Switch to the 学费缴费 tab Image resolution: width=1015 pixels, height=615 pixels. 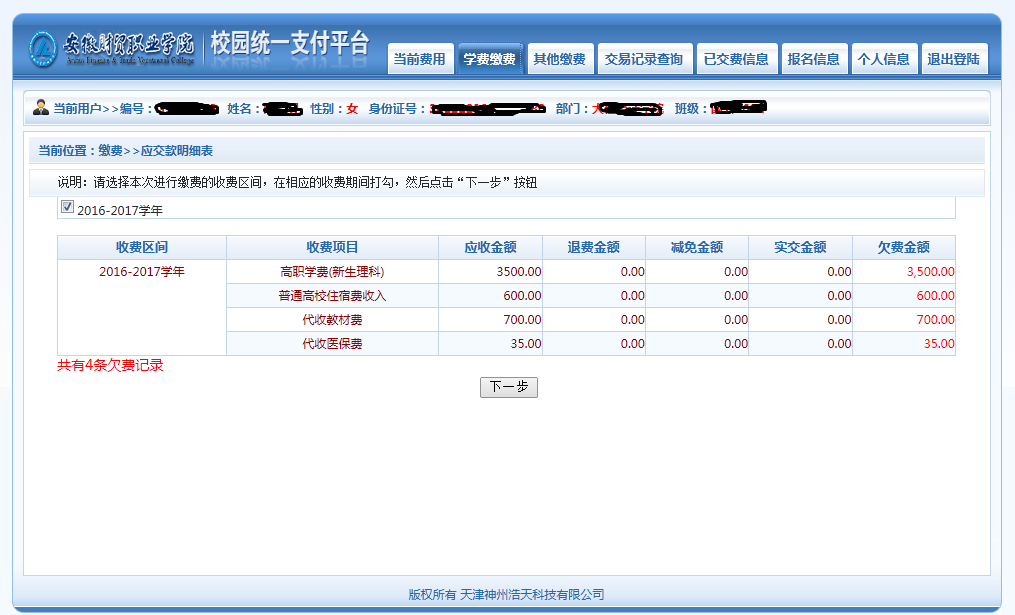(x=490, y=59)
